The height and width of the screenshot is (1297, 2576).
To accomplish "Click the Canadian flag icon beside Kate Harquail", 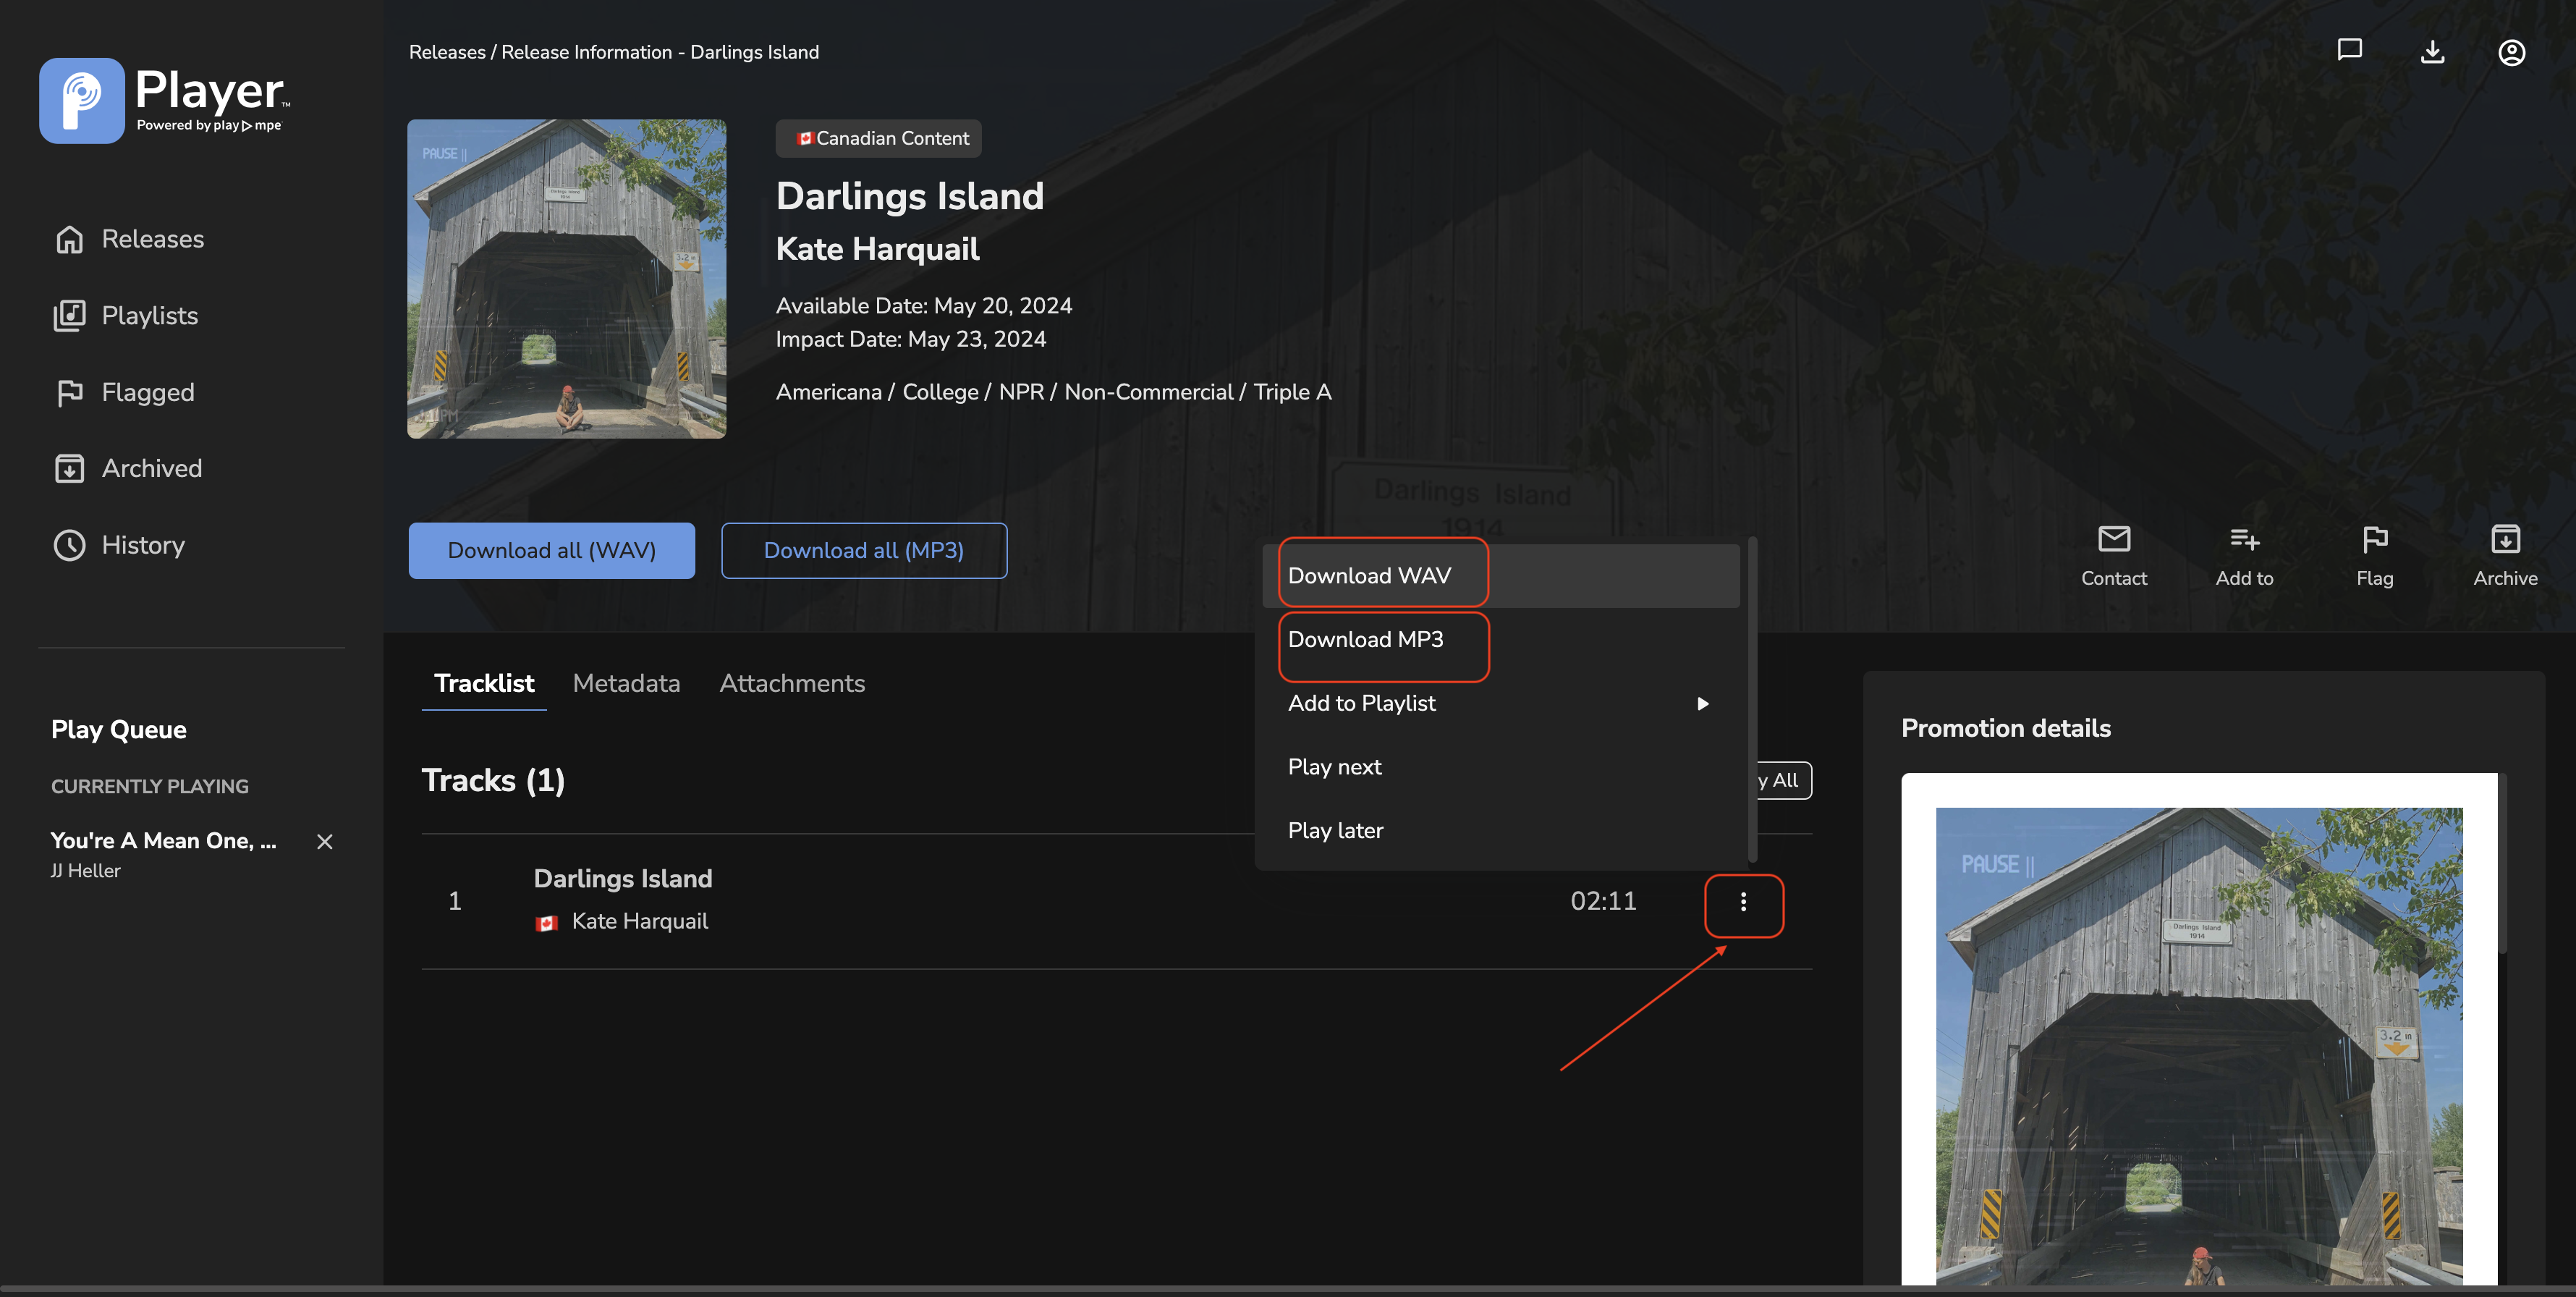I will point(546,923).
